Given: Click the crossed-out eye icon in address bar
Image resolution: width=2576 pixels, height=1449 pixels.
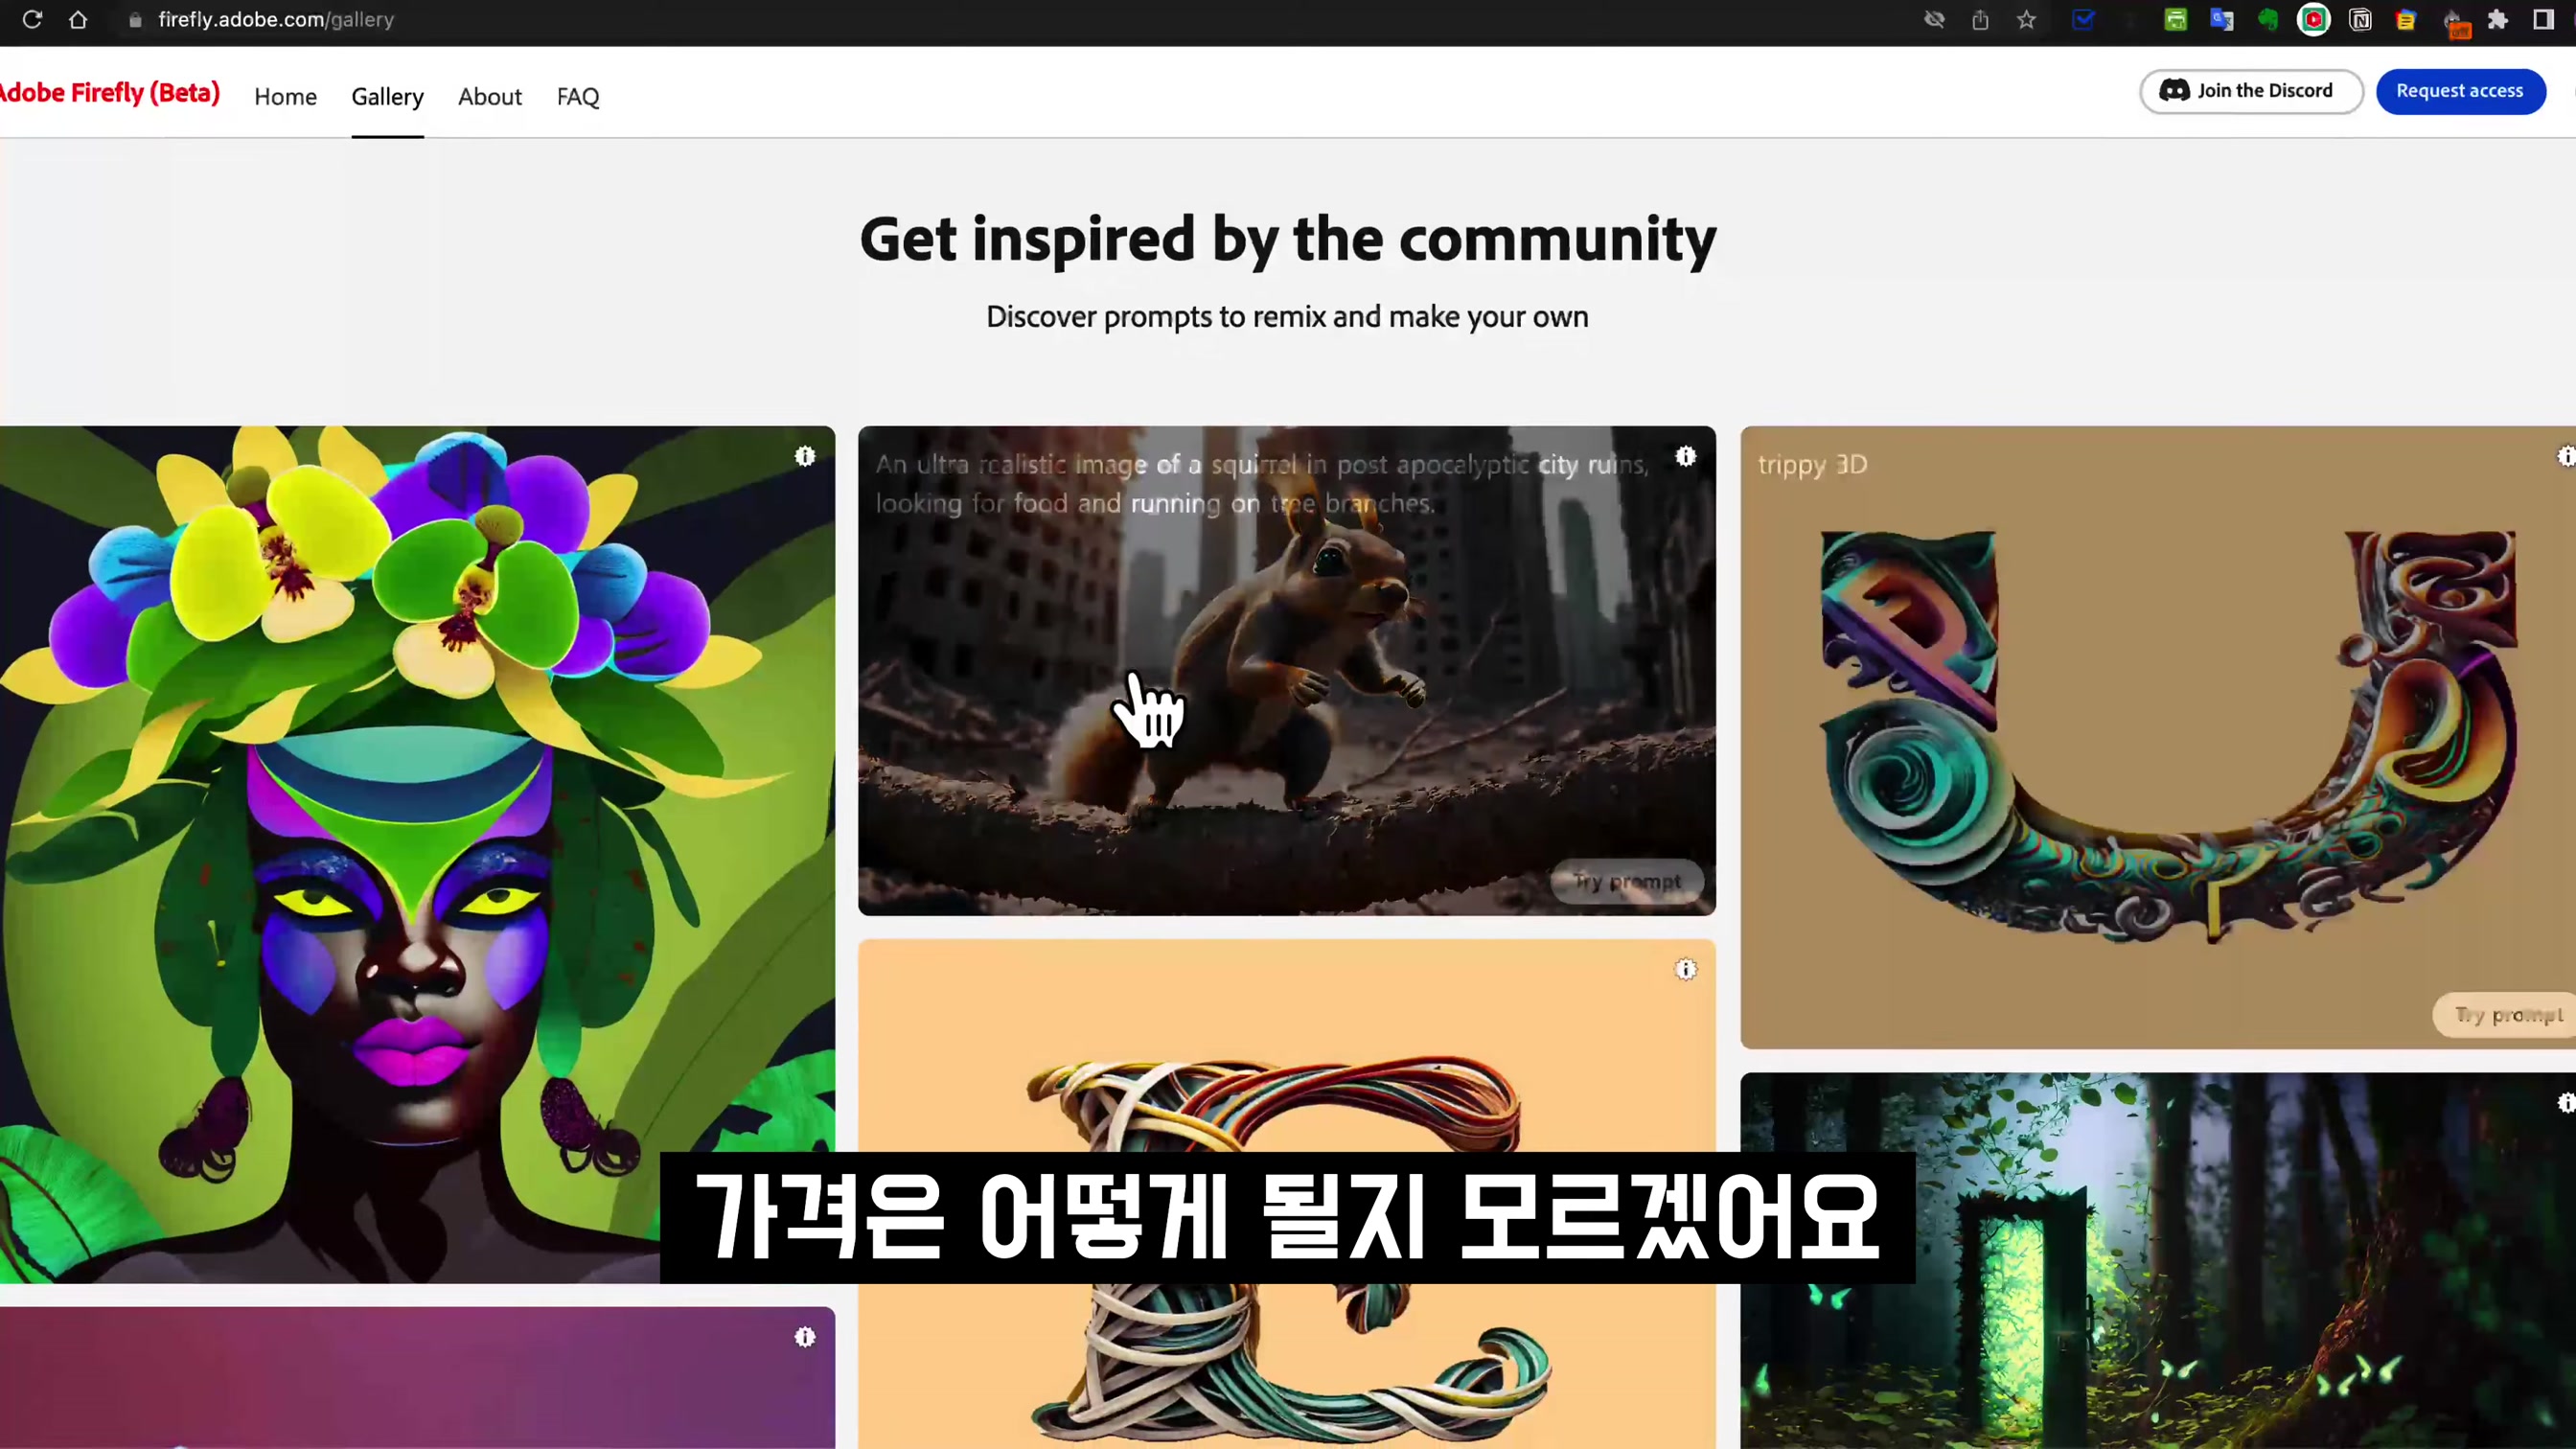Looking at the screenshot, I should click(x=1934, y=19).
